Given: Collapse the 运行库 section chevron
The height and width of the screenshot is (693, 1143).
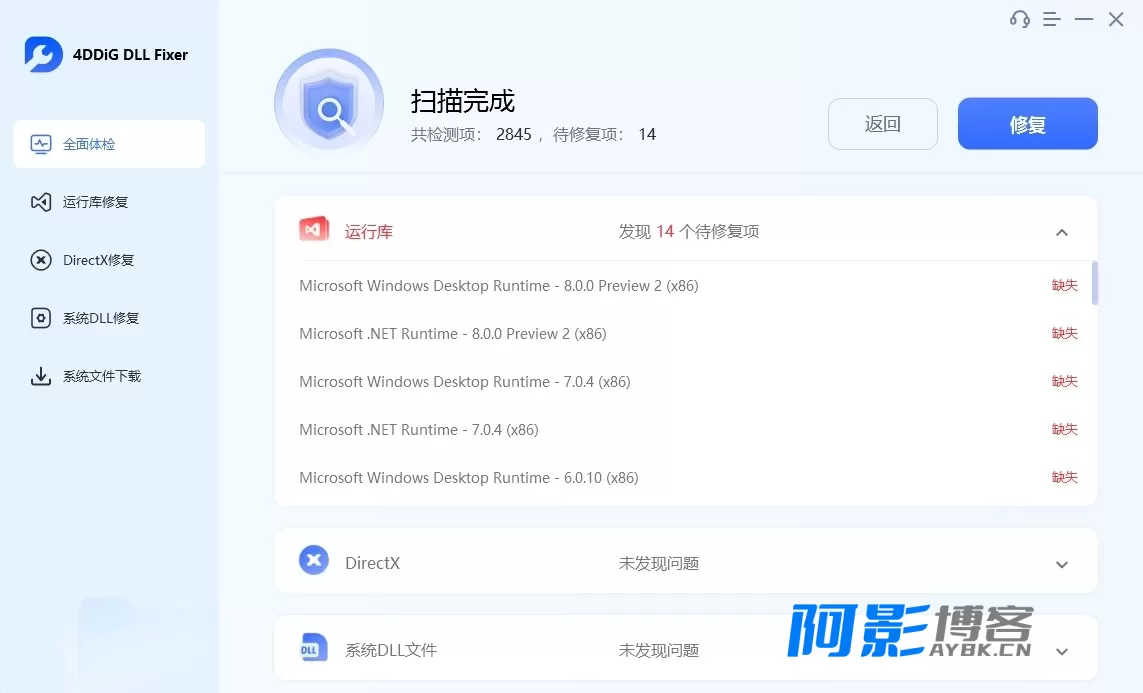Looking at the screenshot, I should [1062, 232].
